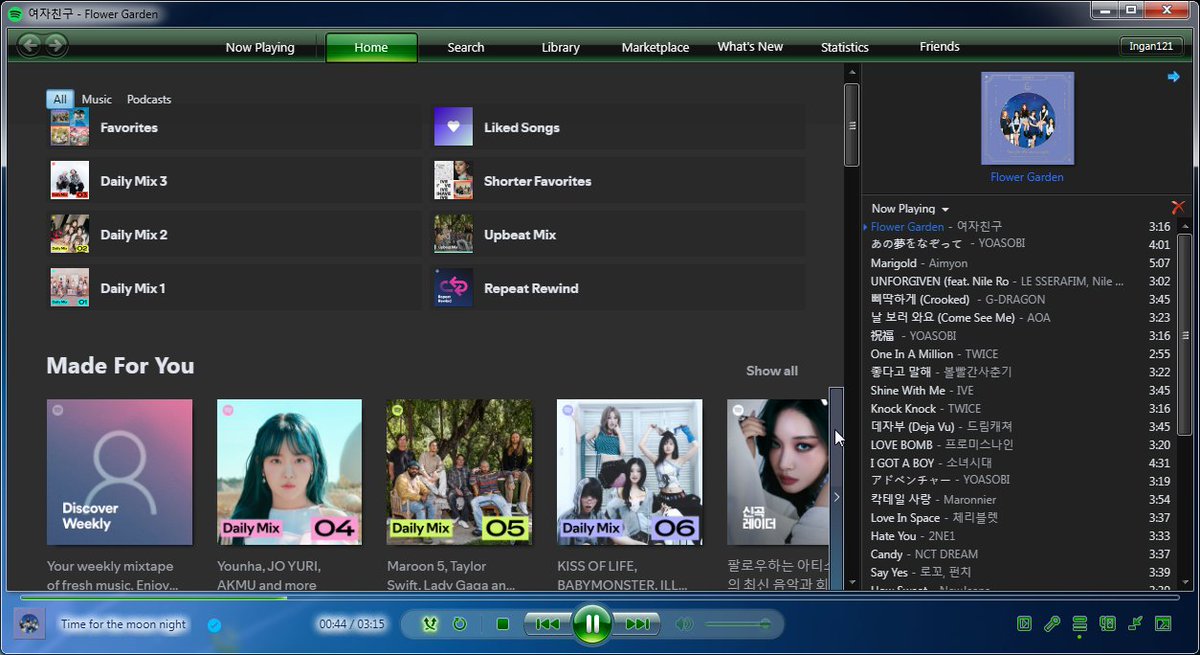The image size is (1200, 655).
Task: Go back with the left arrow button
Action: (x=29, y=44)
